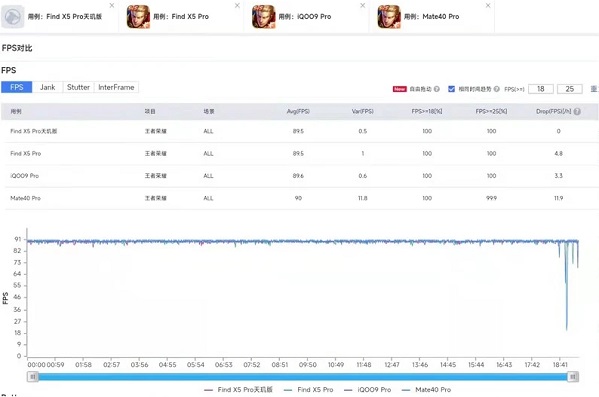The width and height of the screenshot is (599, 397).
Task: Click the Find X5 Pro天玑版 table row name
Action: pyautogui.click(x=34, y=131)
